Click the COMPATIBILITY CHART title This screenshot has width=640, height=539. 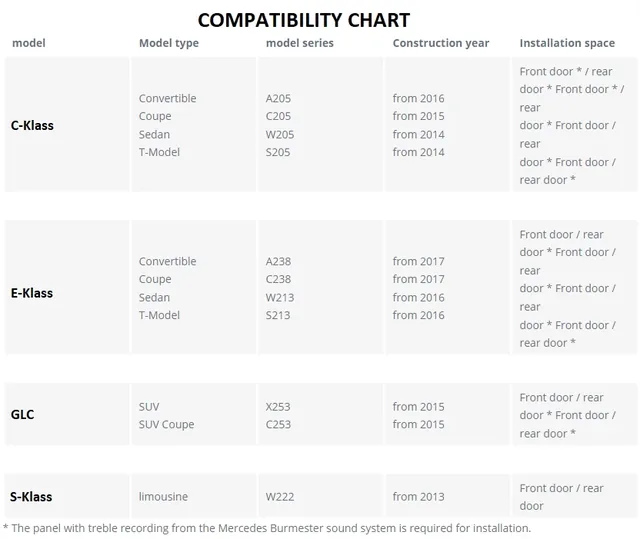pos(304,20)
